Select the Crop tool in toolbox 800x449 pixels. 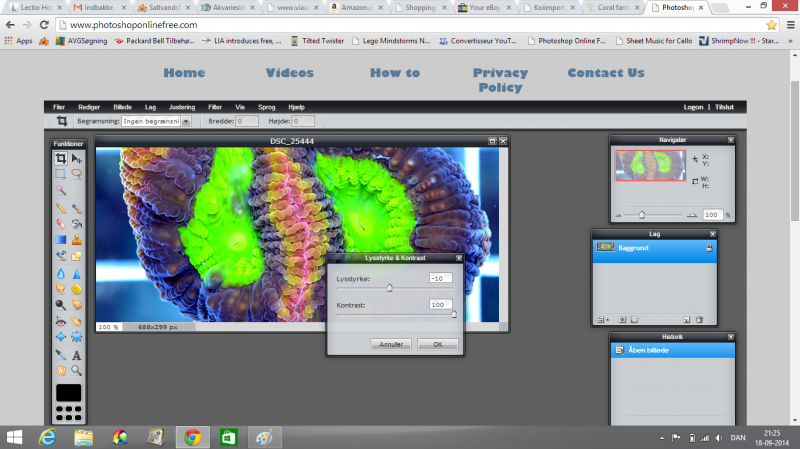[61, 158]
